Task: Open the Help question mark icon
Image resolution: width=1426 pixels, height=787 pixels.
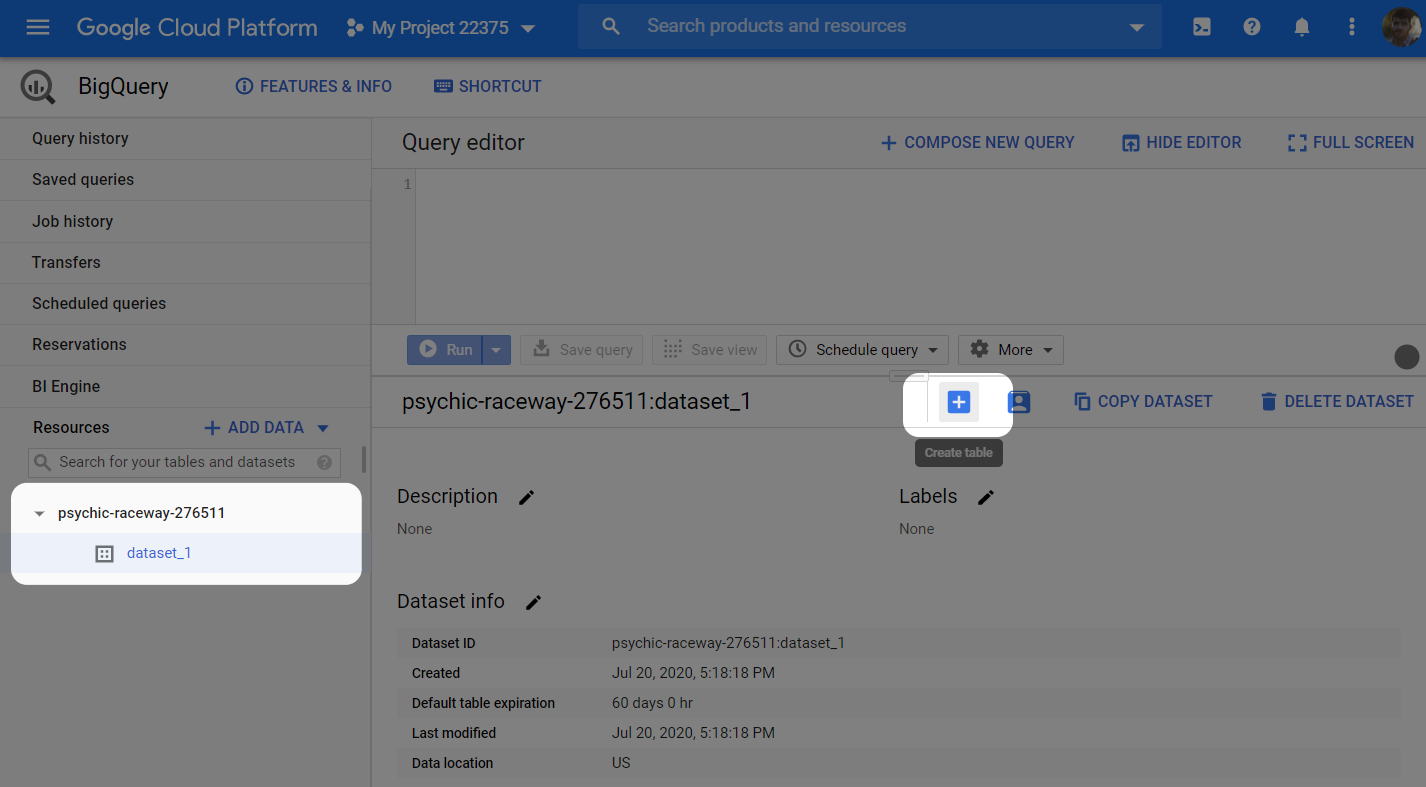Action: (x=1252, y=28)
